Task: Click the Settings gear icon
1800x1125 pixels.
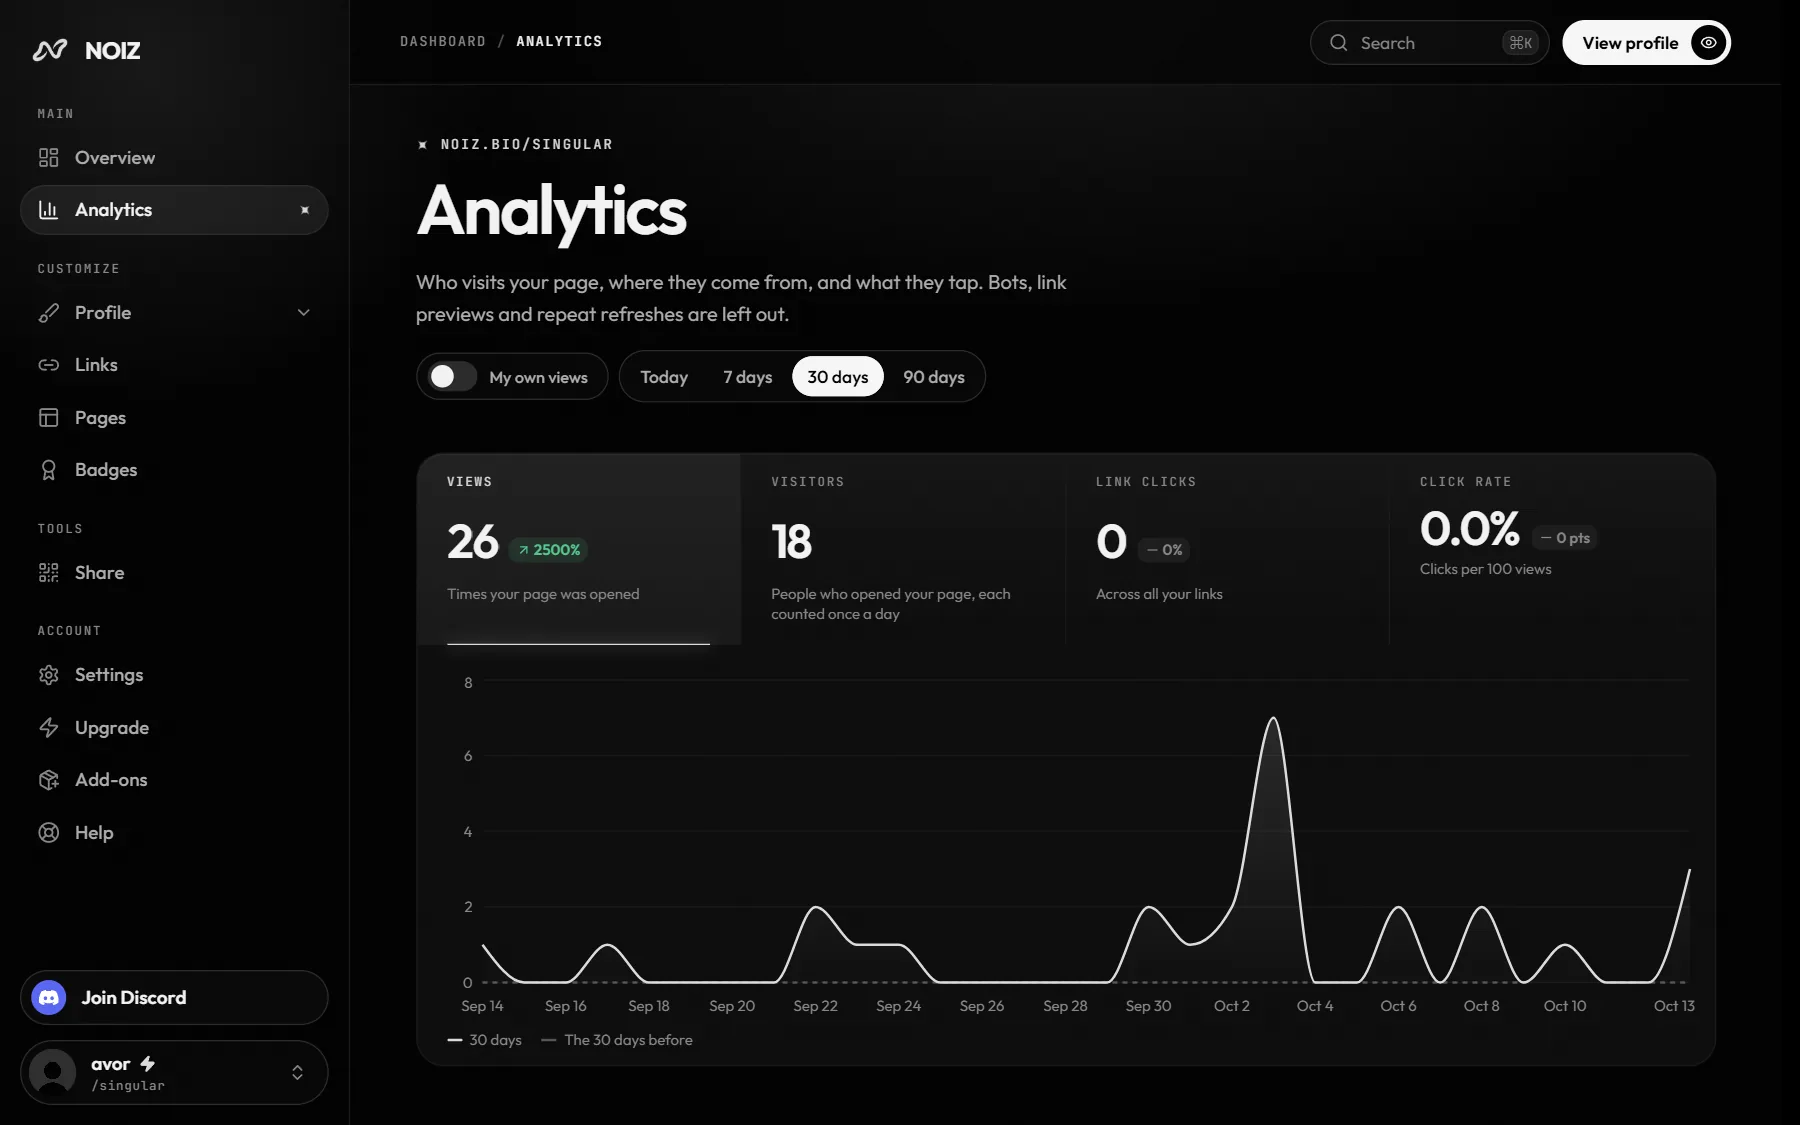Action: click(x=48, y=675)
